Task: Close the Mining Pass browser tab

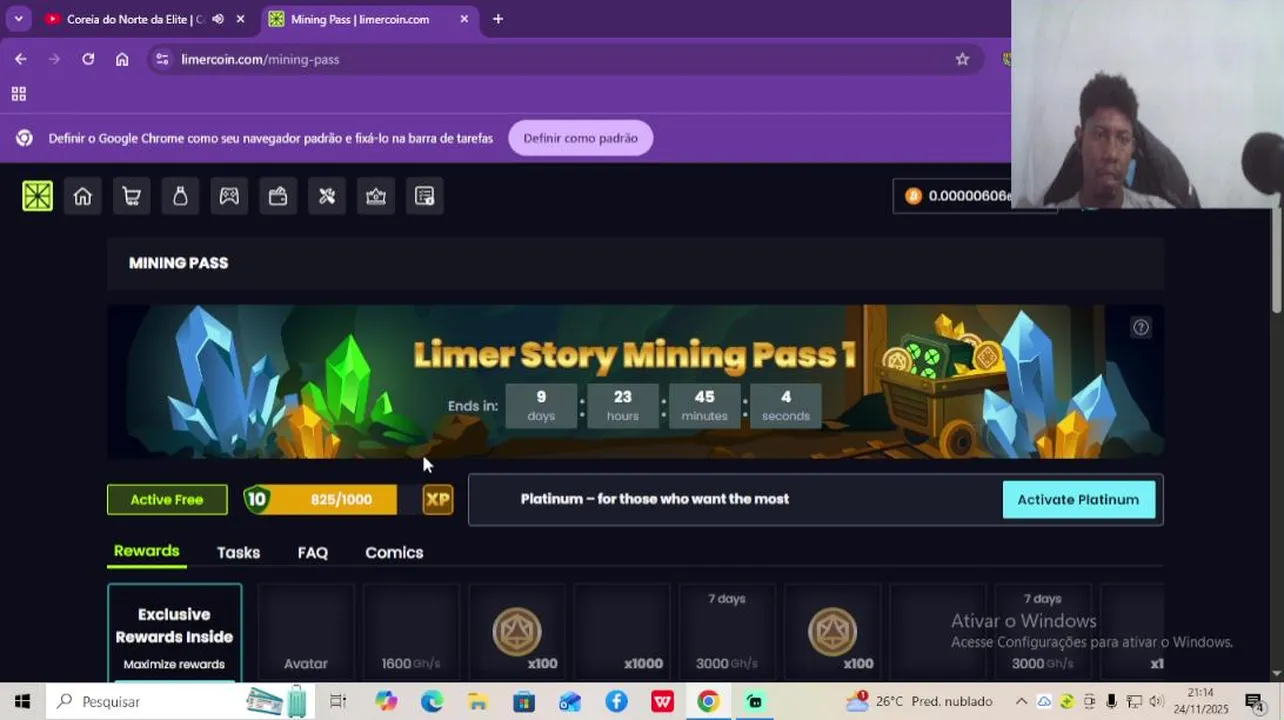Action: click(464, 19)
